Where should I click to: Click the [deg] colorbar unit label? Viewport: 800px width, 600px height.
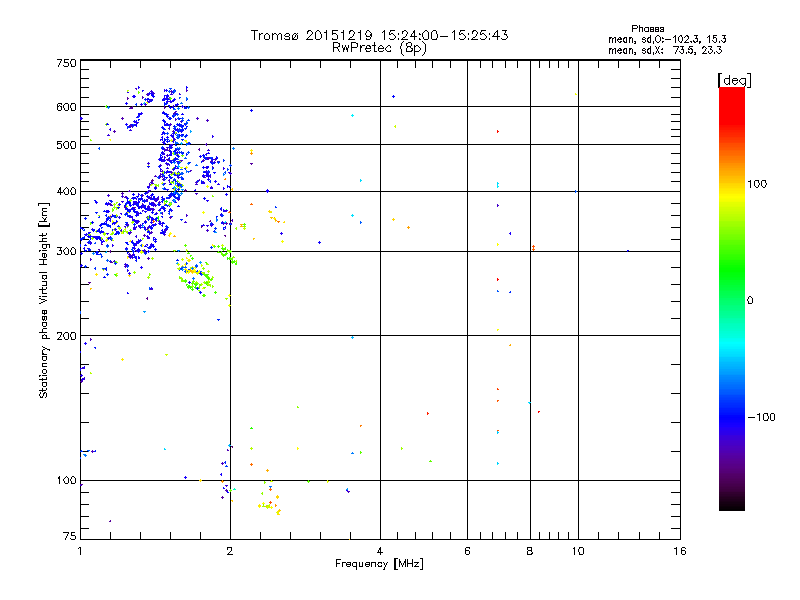(734, 80)
